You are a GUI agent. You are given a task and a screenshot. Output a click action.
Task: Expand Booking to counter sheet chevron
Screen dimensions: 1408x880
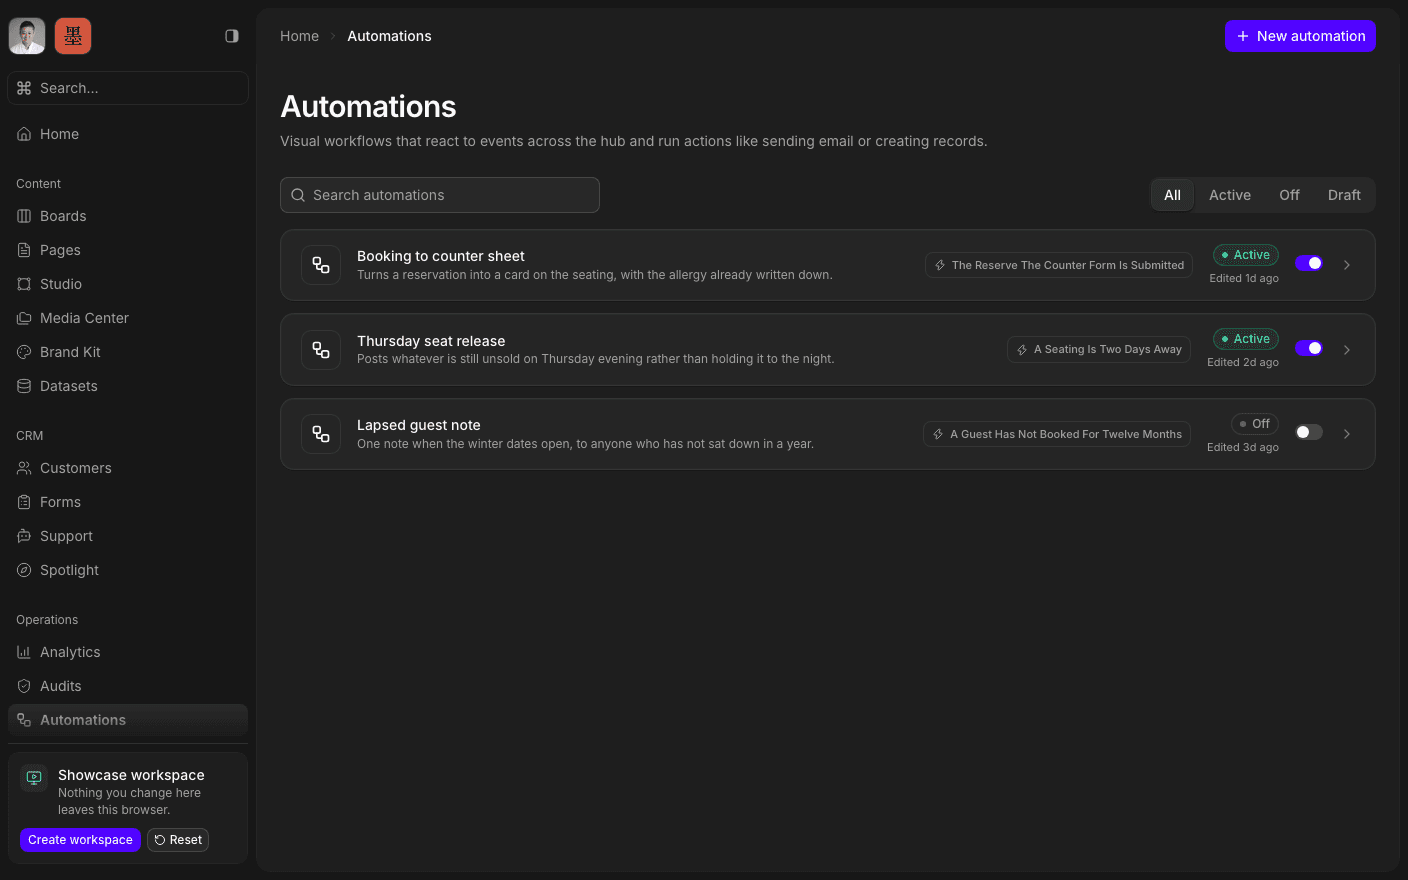[x=1347, y=265]
